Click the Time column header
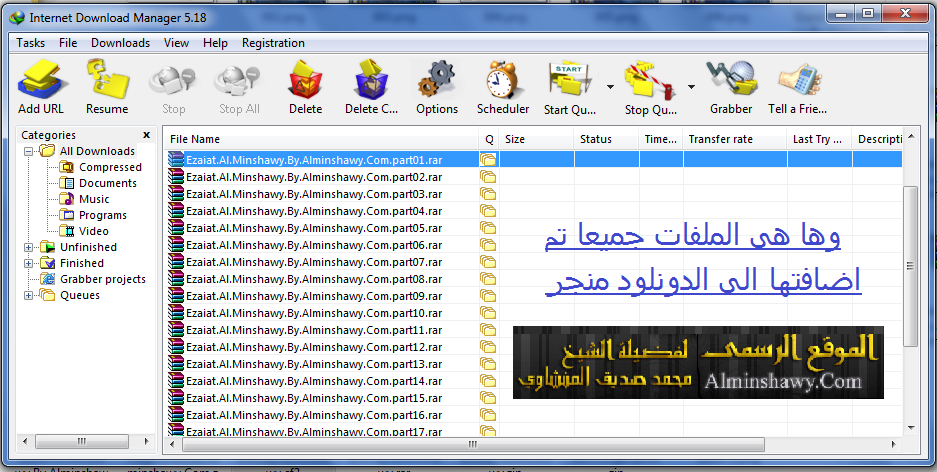 (x=661, y=139)
